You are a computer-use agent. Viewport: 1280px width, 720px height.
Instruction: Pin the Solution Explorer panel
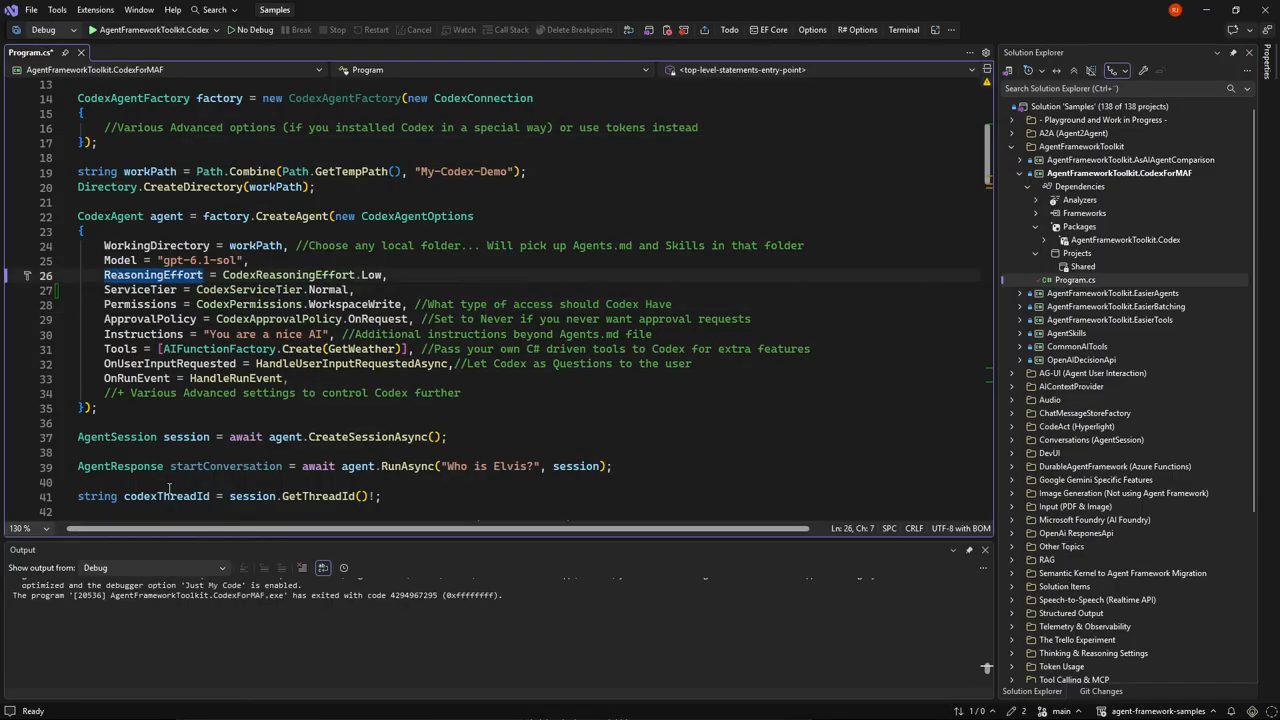1233,52
